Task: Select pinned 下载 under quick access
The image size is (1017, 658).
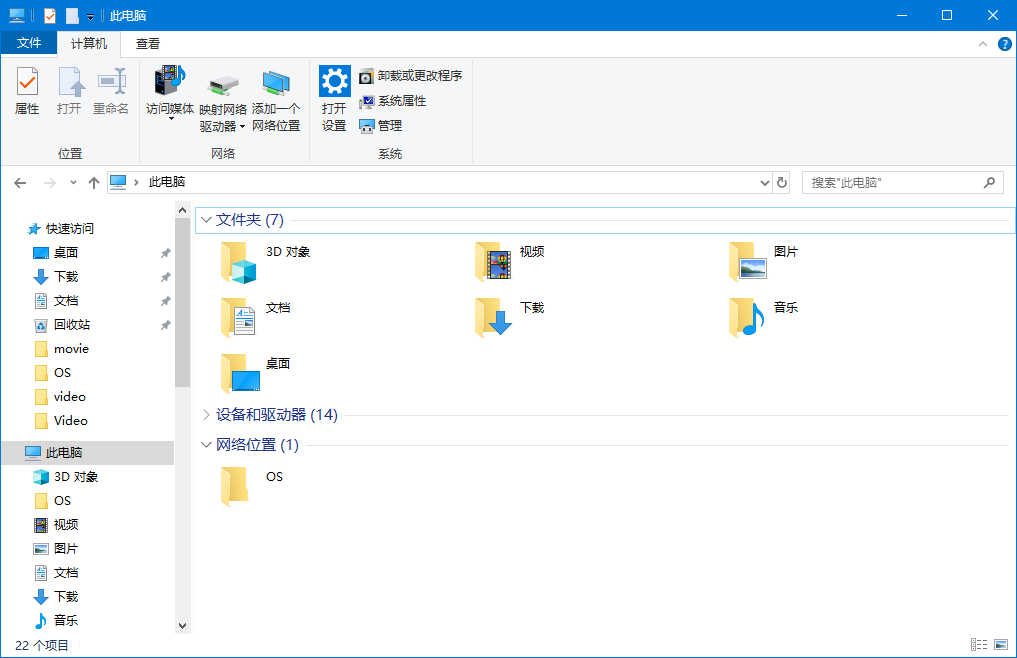Action: click(66, 276)
